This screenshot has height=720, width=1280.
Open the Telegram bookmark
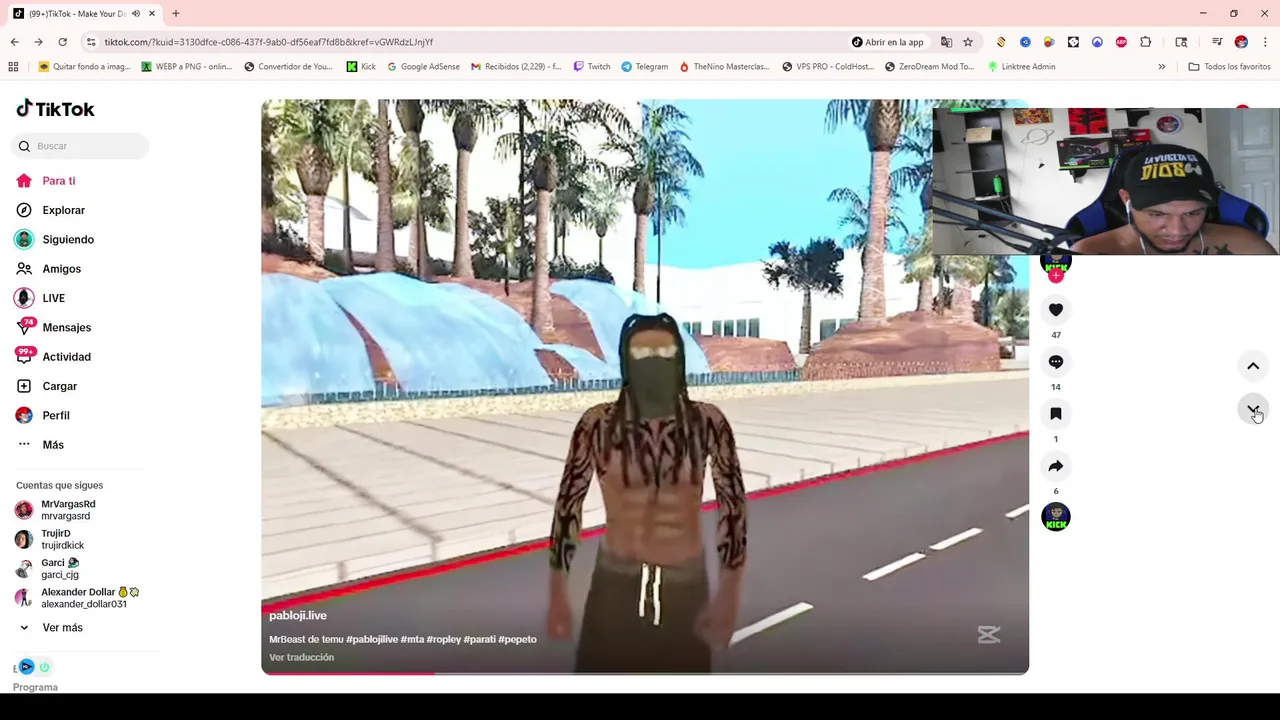point(644,67)
